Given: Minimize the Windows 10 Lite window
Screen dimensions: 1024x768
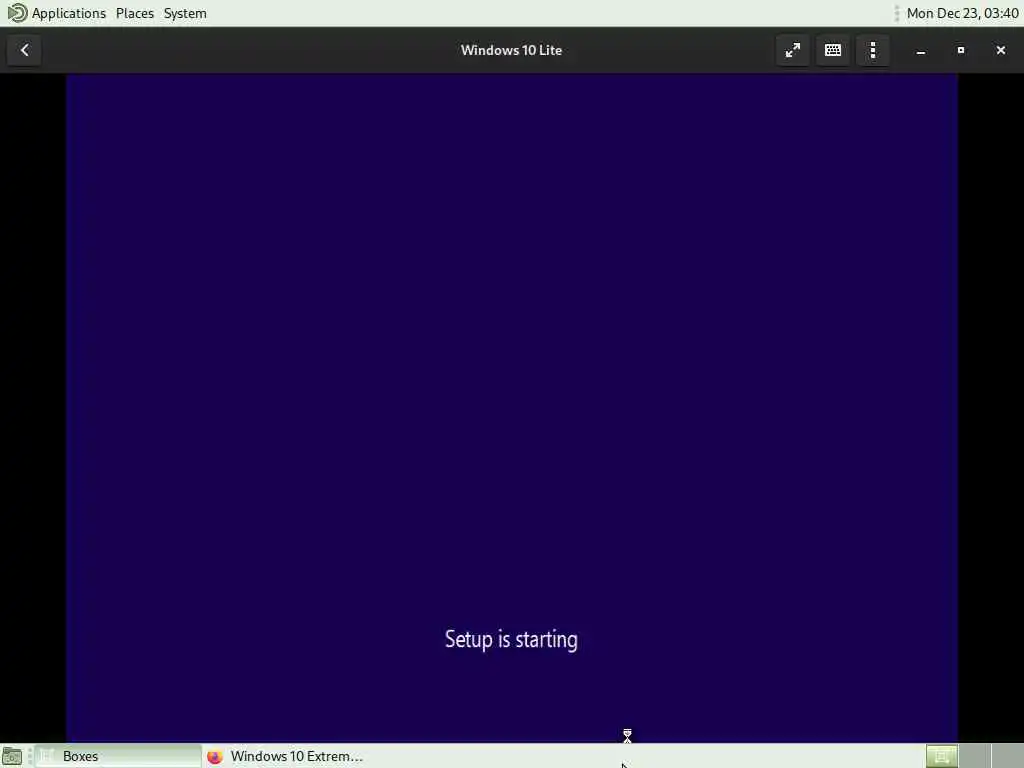Looking at the screenshot, I should (921, 50).
